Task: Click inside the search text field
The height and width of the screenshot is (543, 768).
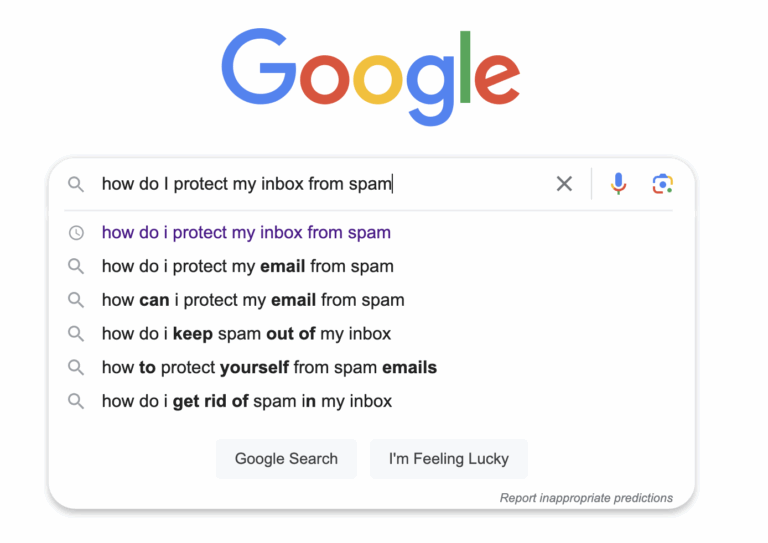Action: point(320,184)
